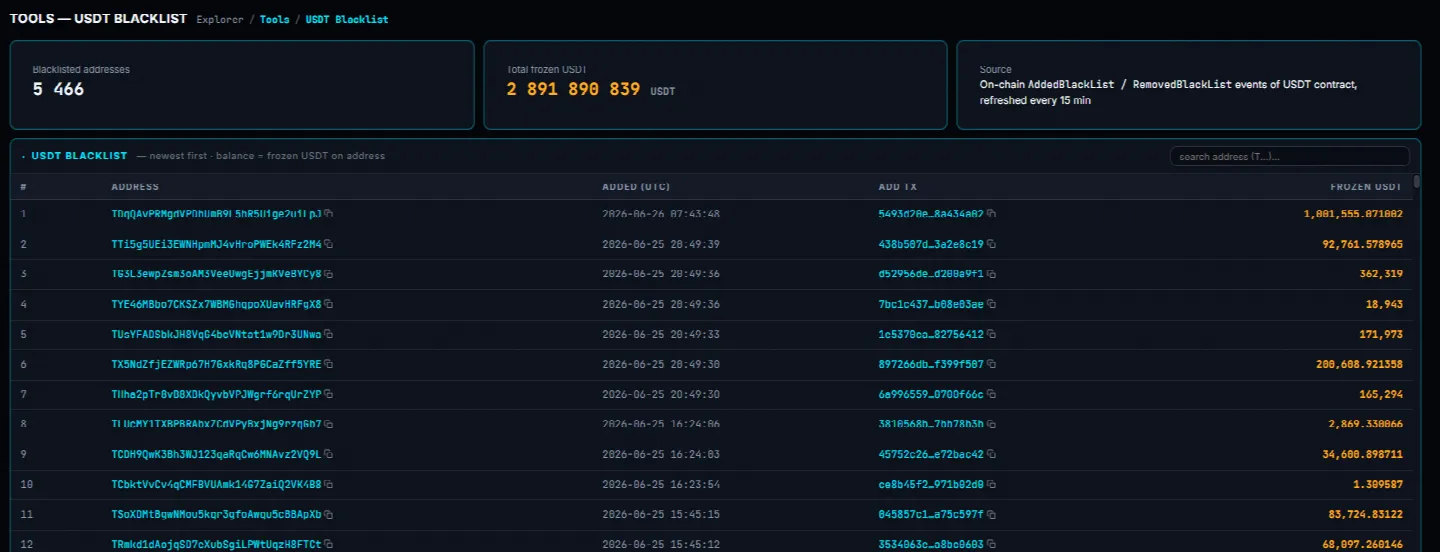Copy address in row 1 starting TDqQAvPR
Image resolution: width=1440 pixels, height=552 pixels.
(x=328, y=214)
